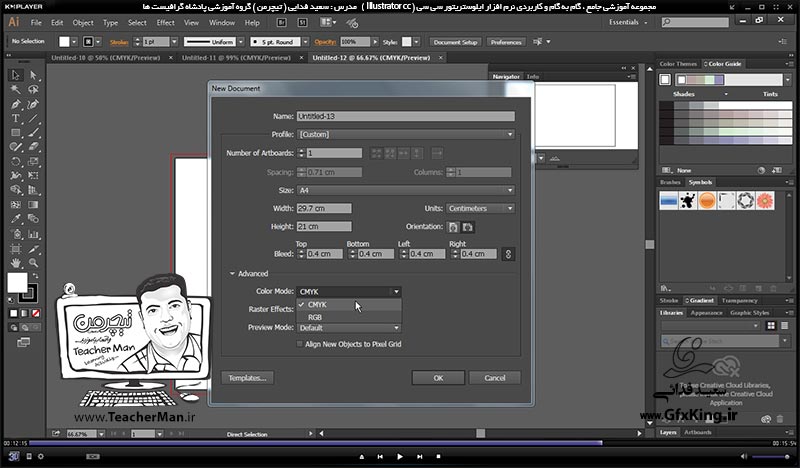Screen dimensions: 800x468
Task: Select the Gradient tool in toolbox
Action: coord(33,205)
